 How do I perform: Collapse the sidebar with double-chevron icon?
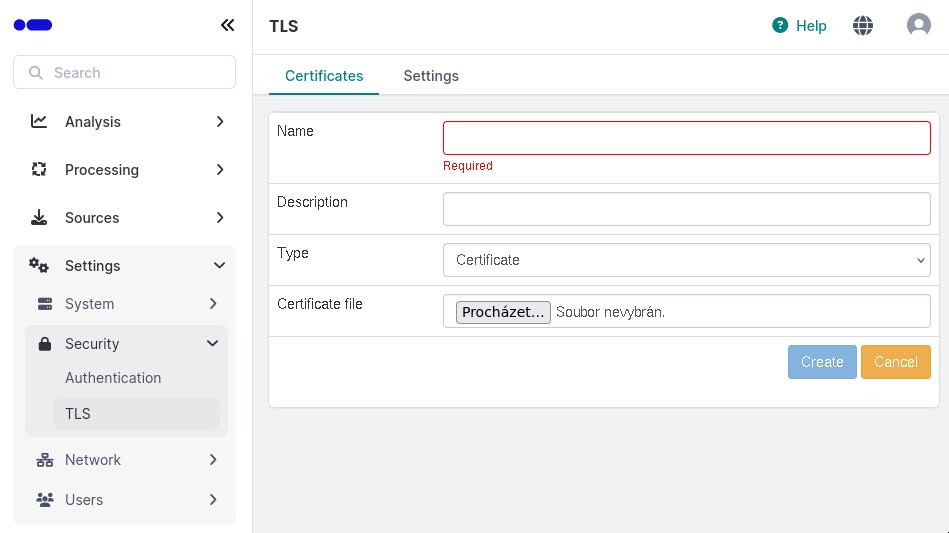click(227, 25)
